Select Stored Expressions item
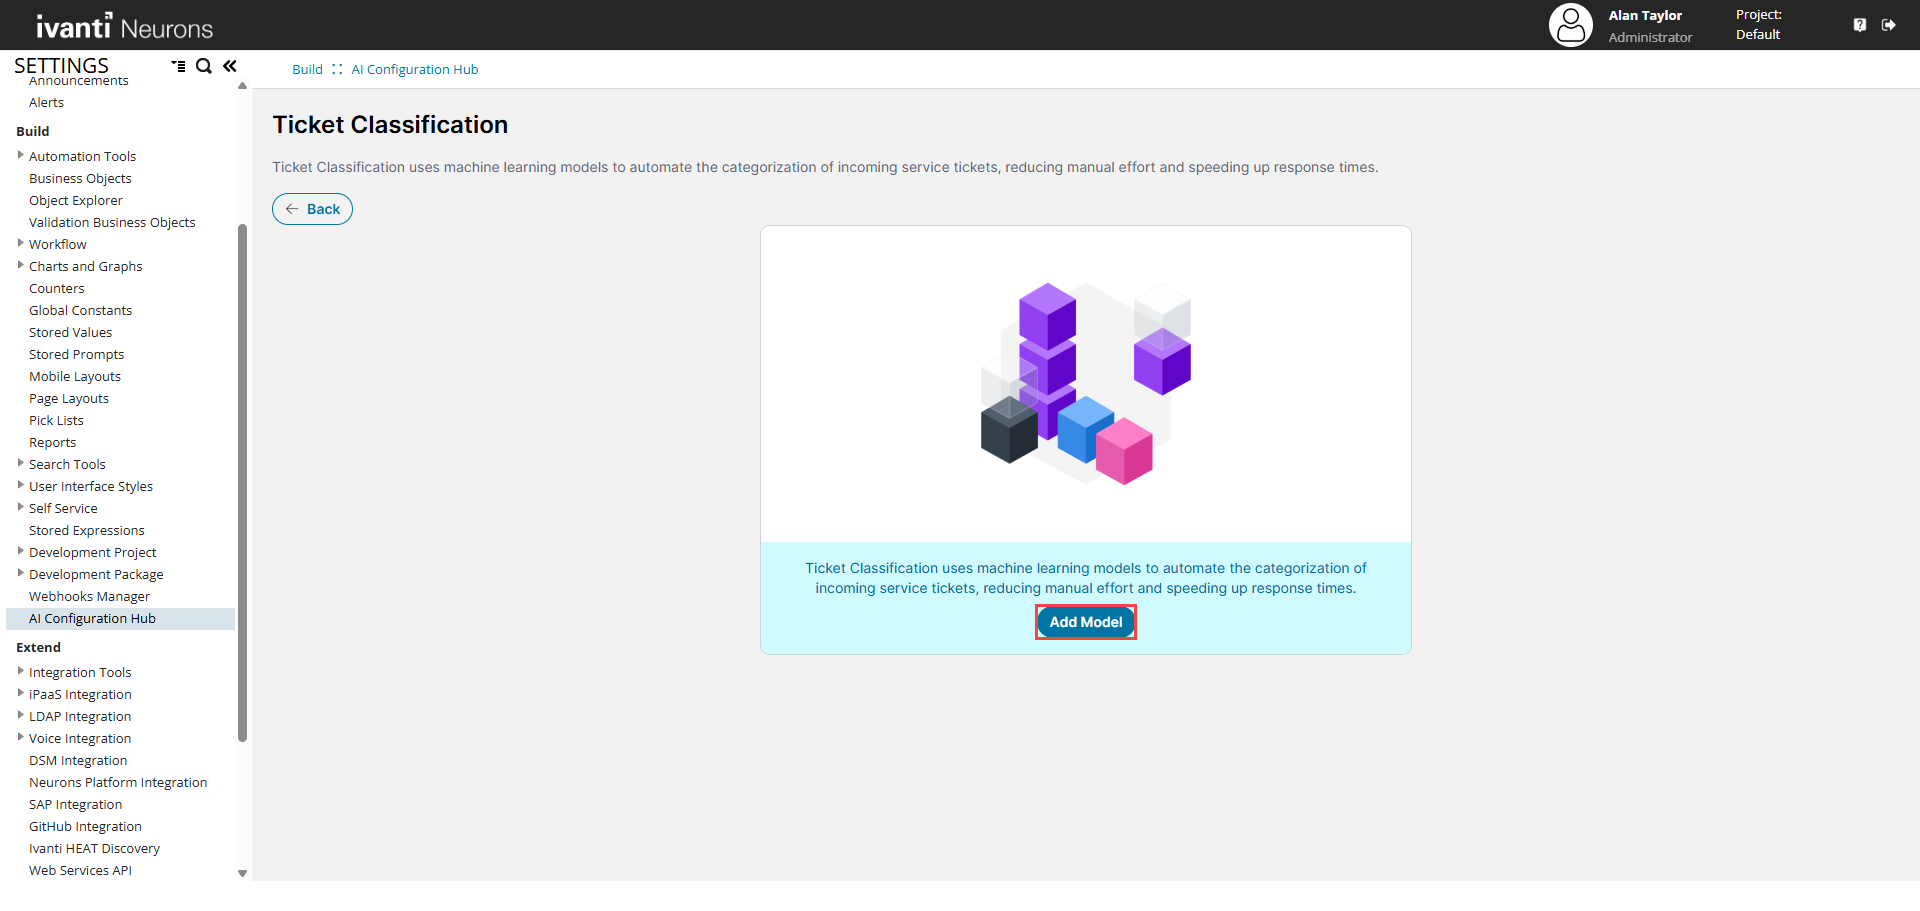1920x911 pixels. (87, 531)
